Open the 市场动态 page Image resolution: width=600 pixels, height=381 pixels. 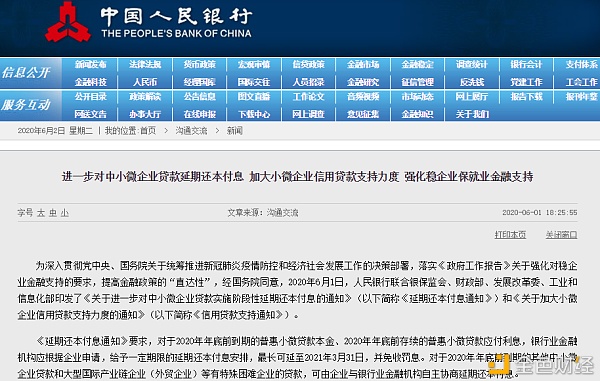click(x=417, y=96)
